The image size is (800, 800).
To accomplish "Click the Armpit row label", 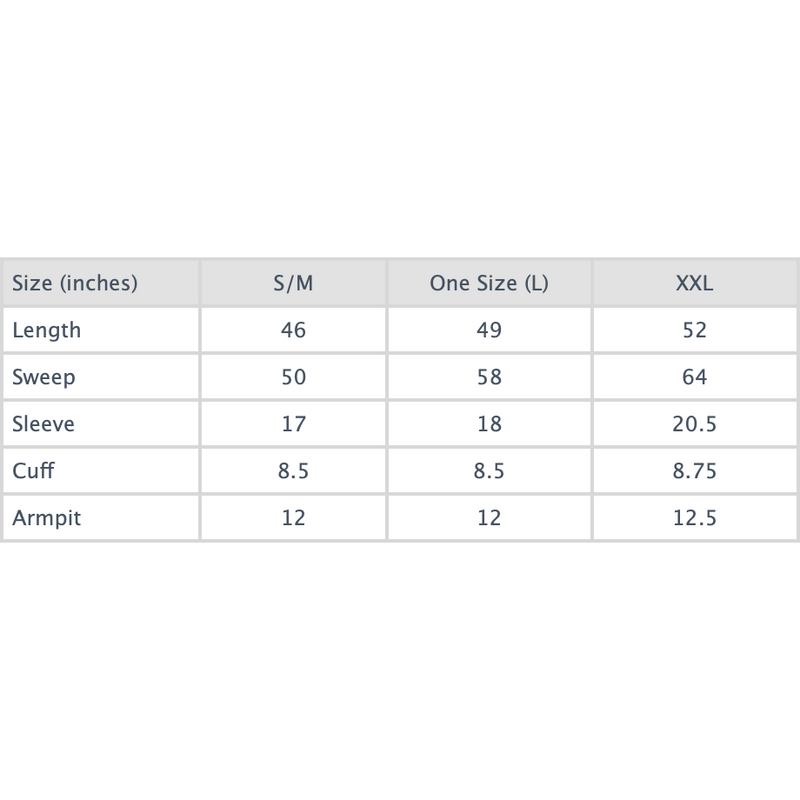I will coord(44,518).
